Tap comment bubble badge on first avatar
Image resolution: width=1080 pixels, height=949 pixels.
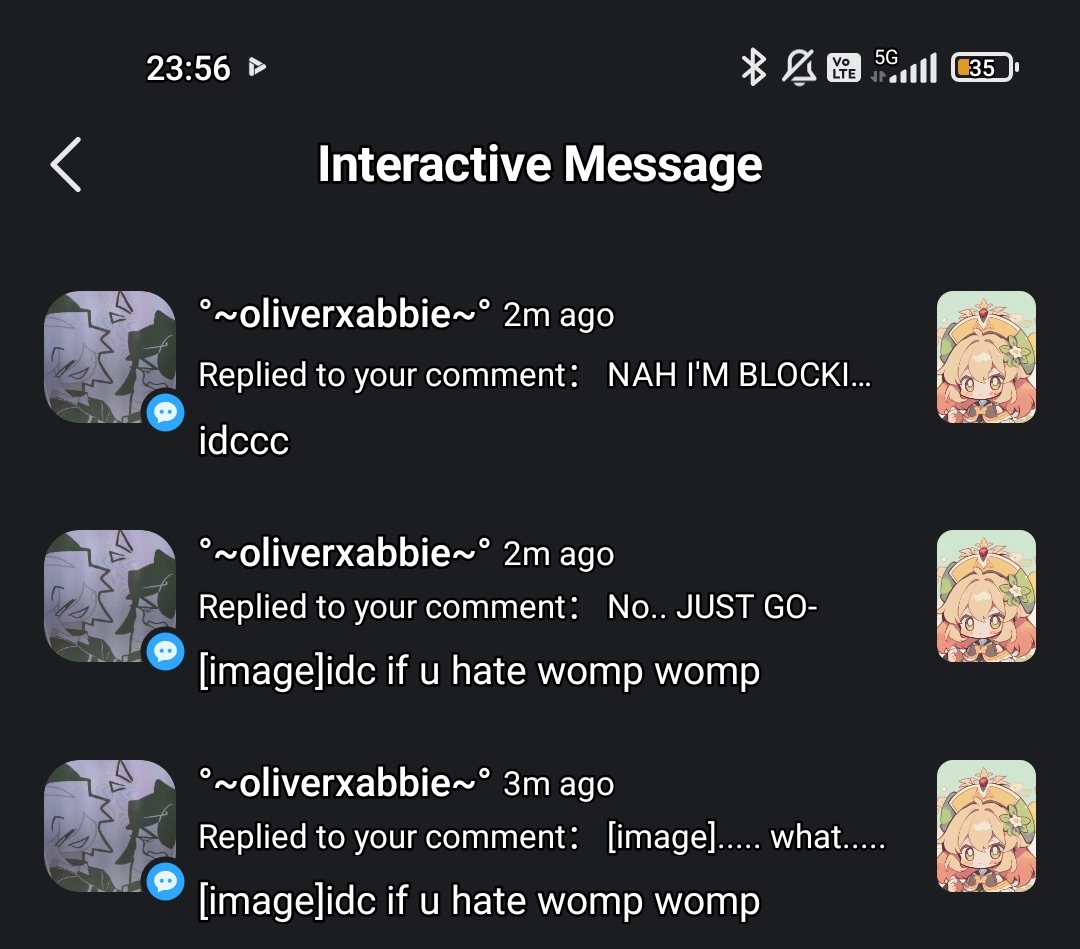click(x=165, y=413)
